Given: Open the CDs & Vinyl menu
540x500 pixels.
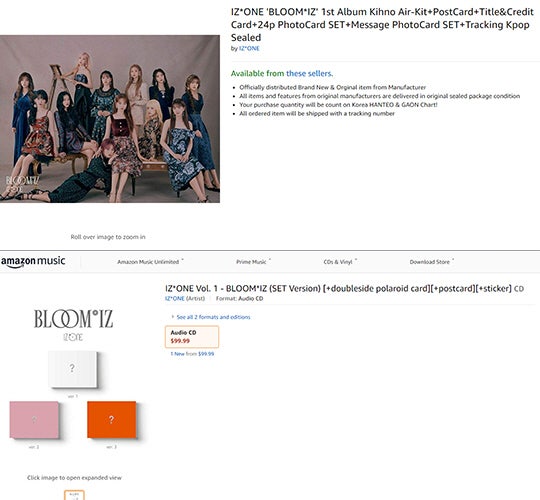Looking at the screenshot, I should coord(340,262).
